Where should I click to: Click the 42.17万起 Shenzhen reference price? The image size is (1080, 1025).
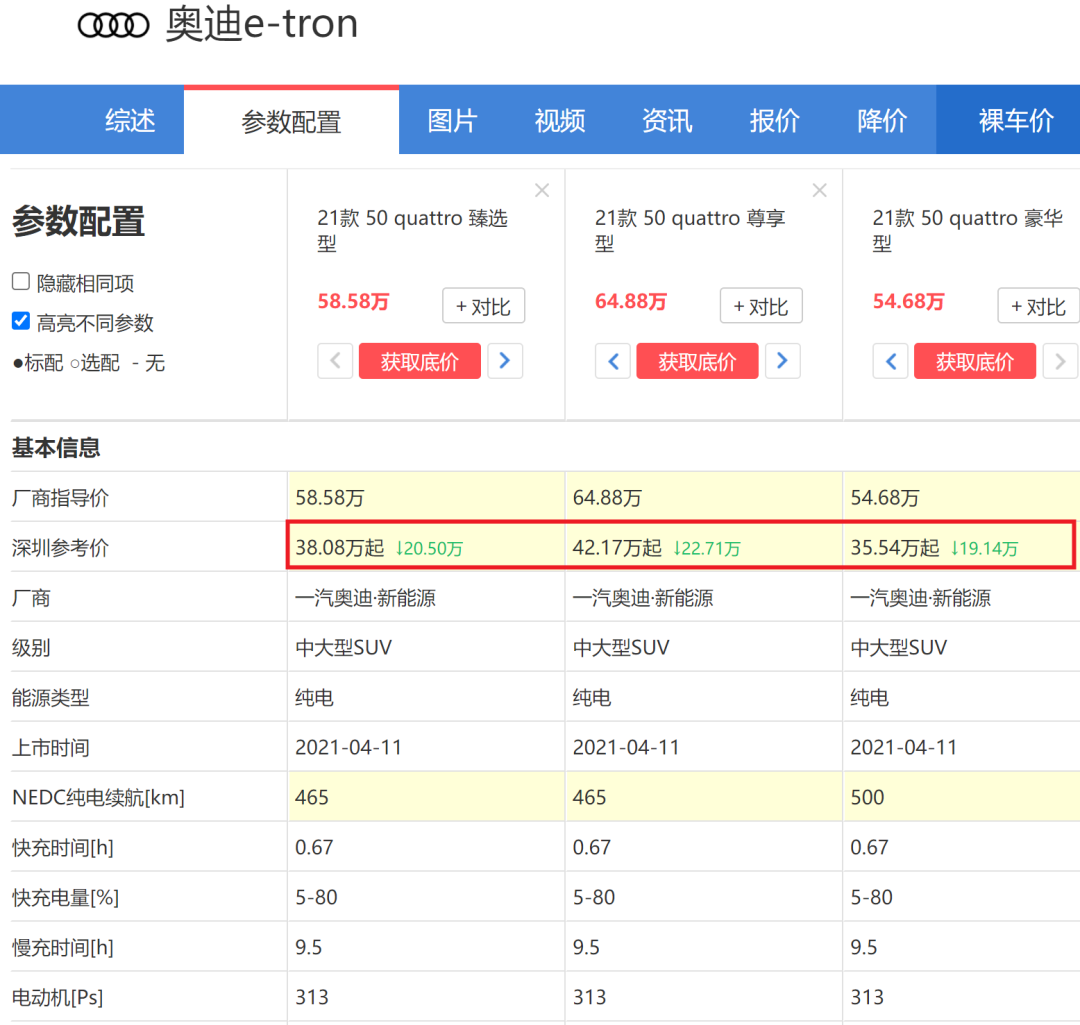pos(617,548)
